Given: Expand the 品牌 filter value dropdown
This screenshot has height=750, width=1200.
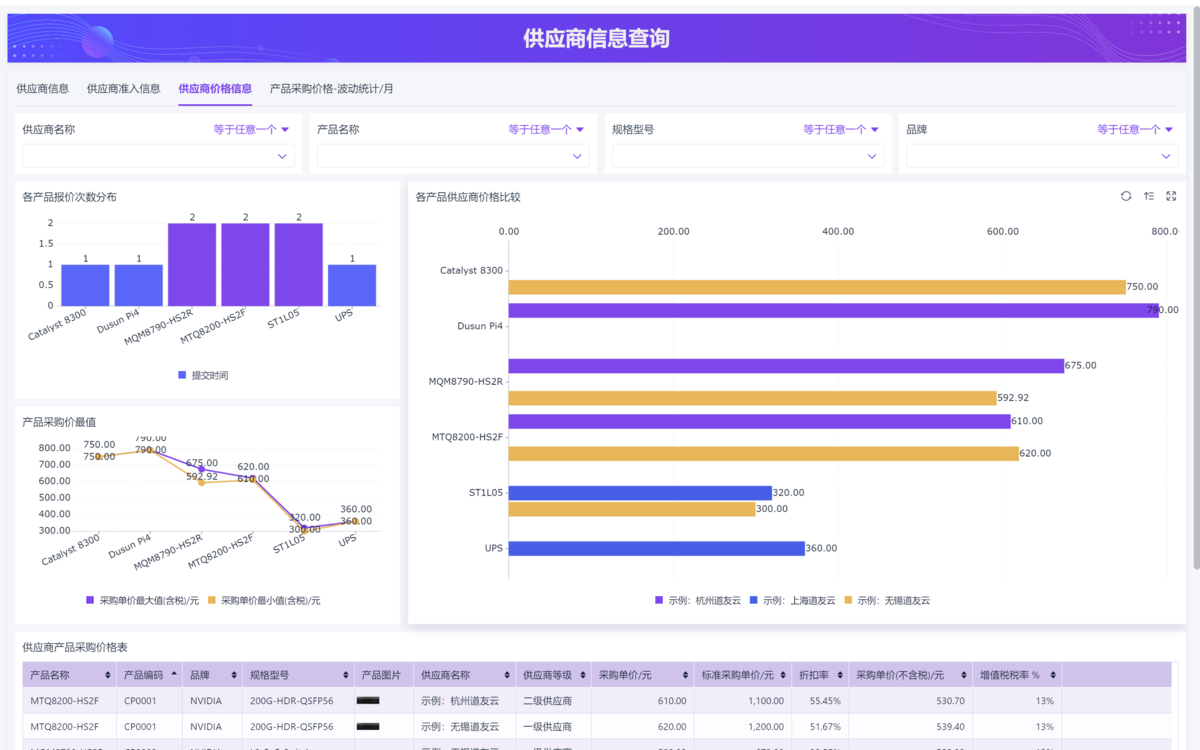Looking at the screenshot, I should point(1041,156).
